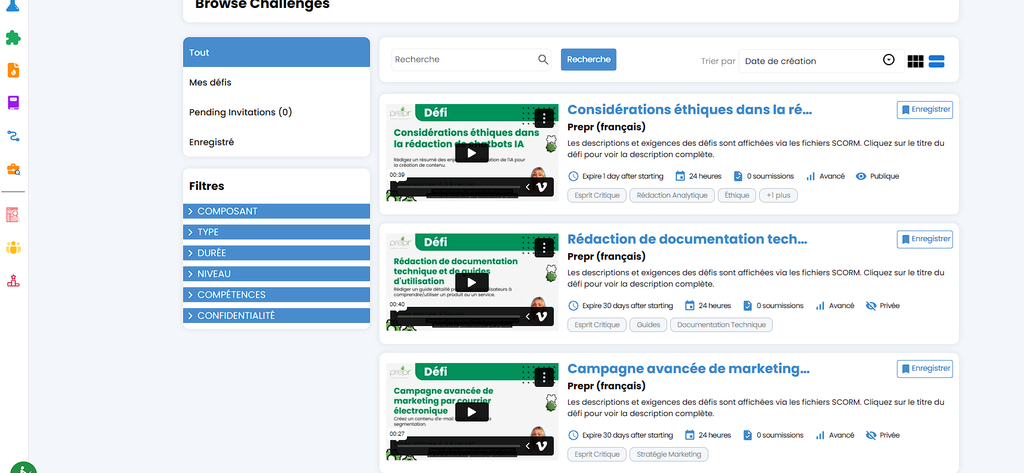Click the blue Recherche button
Image resolution: width=1024 pixels, height=473 pixels.
pos(588,59)
